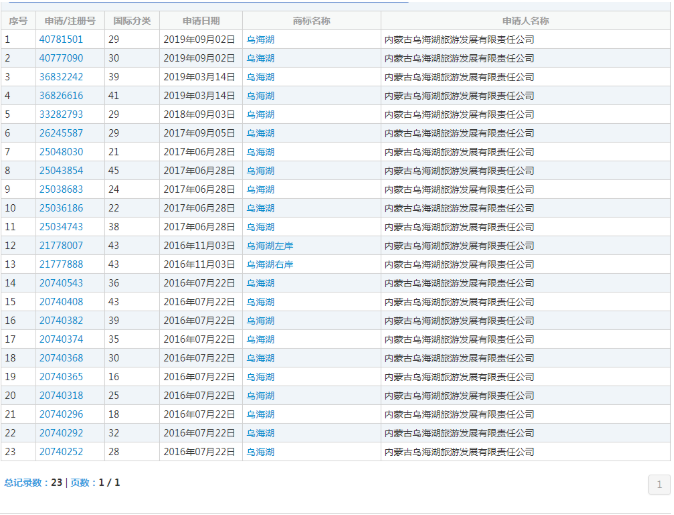Open record 25036186 link
The image size is (674, 515).
61,208
